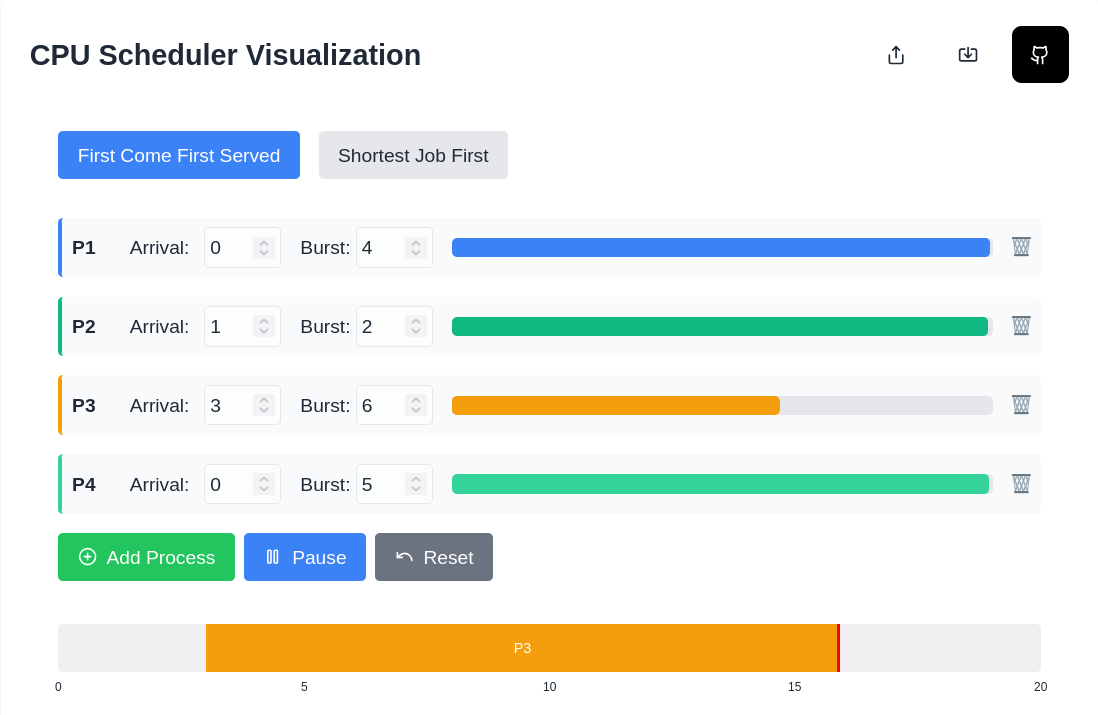Add a new process
This screenshot has width=1098, height=715.
tap(146, 557)
